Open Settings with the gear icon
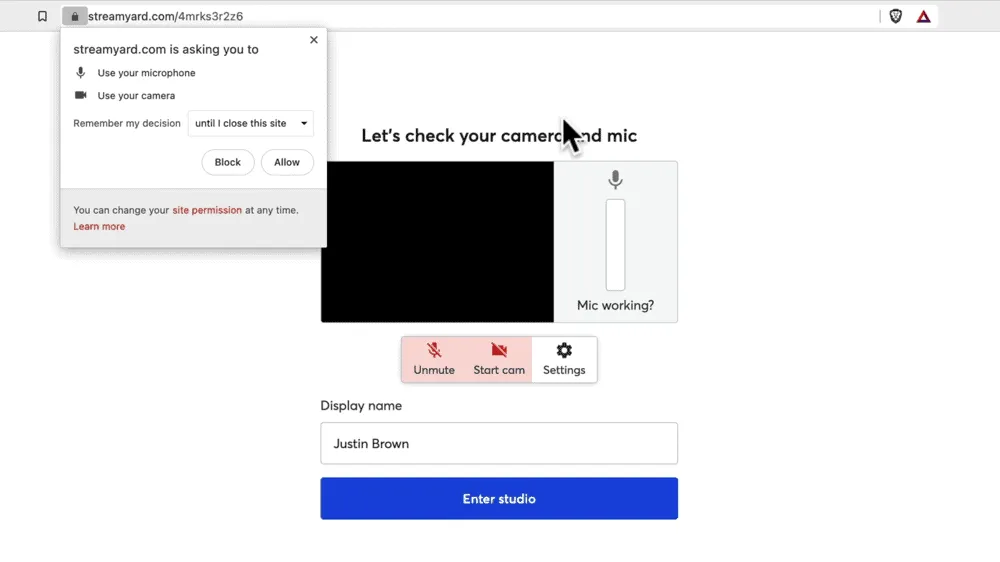1000x562 pixels. 564,359
